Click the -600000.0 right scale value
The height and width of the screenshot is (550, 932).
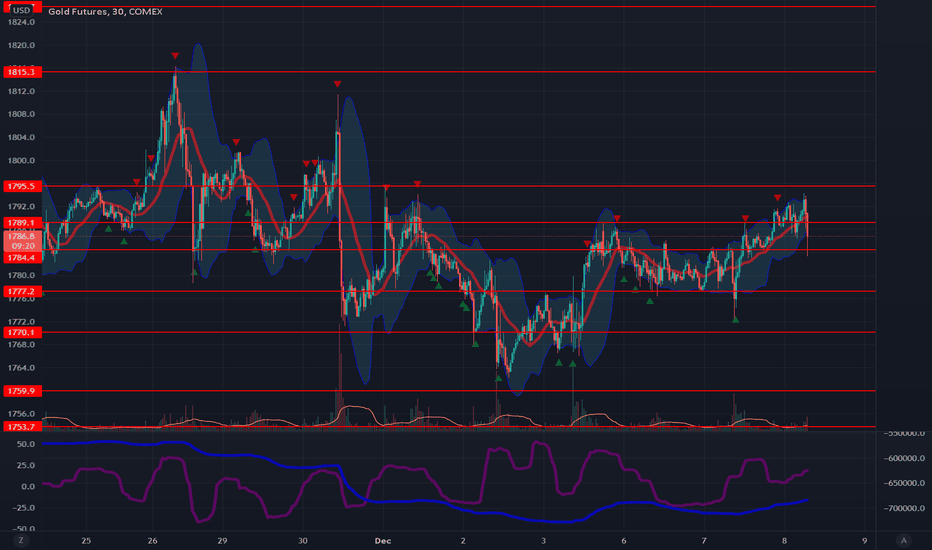point(903,458)
